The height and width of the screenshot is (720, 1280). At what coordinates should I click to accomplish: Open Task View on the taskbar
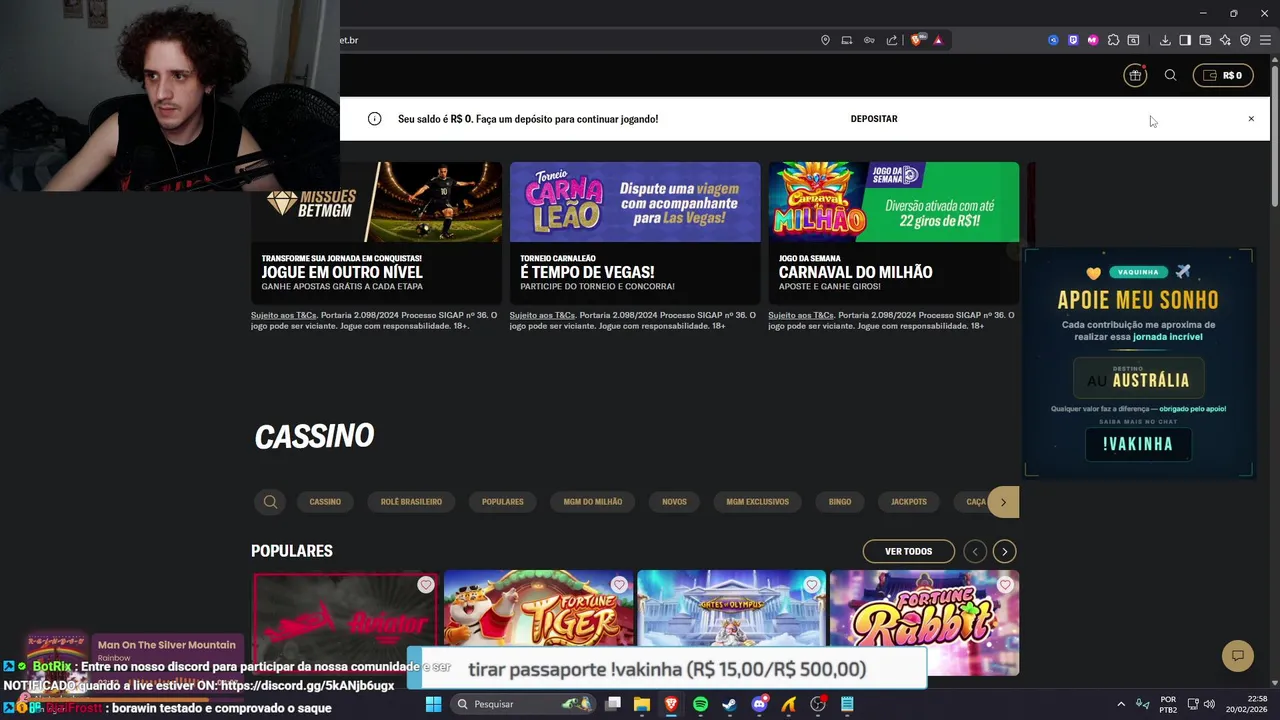click(613, 704)
